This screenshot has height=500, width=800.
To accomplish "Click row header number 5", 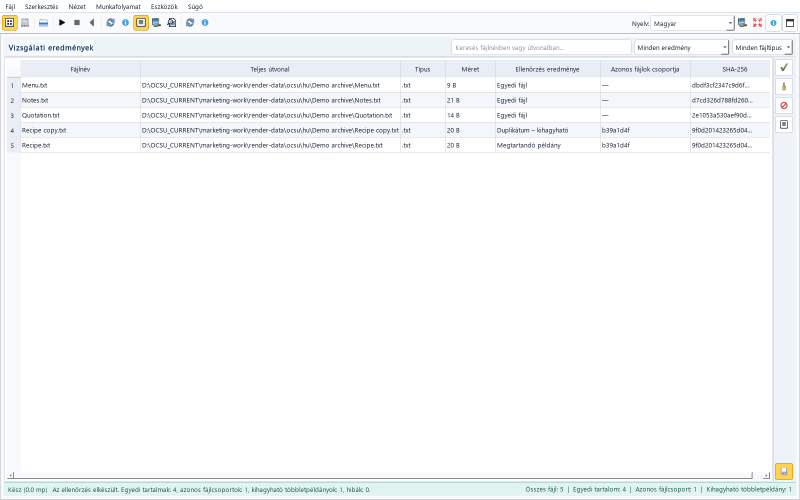I will click(x=13, y=145).
